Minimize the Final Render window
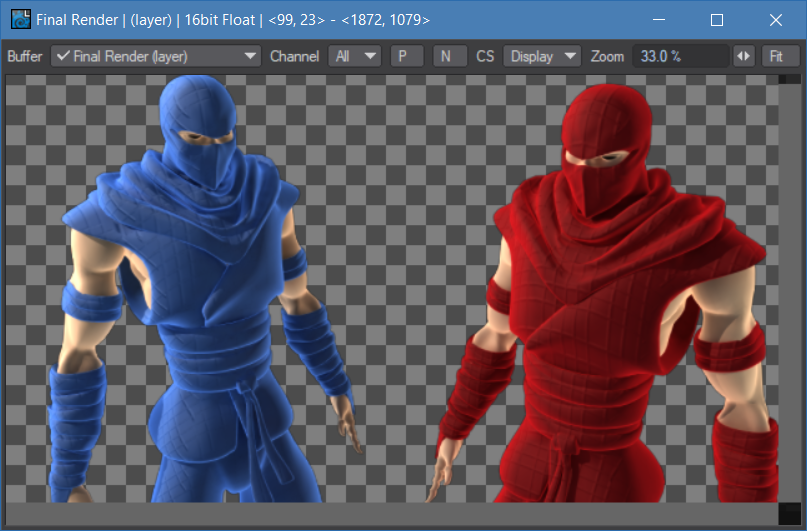Viewport: 807px width, 531px height. tap(657, 19)
